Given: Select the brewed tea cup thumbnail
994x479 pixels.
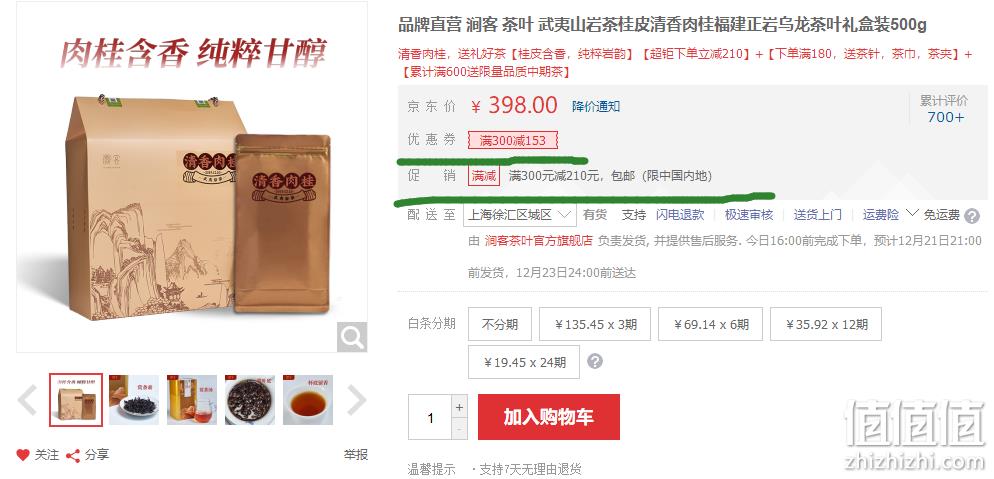Looking at the screenshot, I should point(307,400).
